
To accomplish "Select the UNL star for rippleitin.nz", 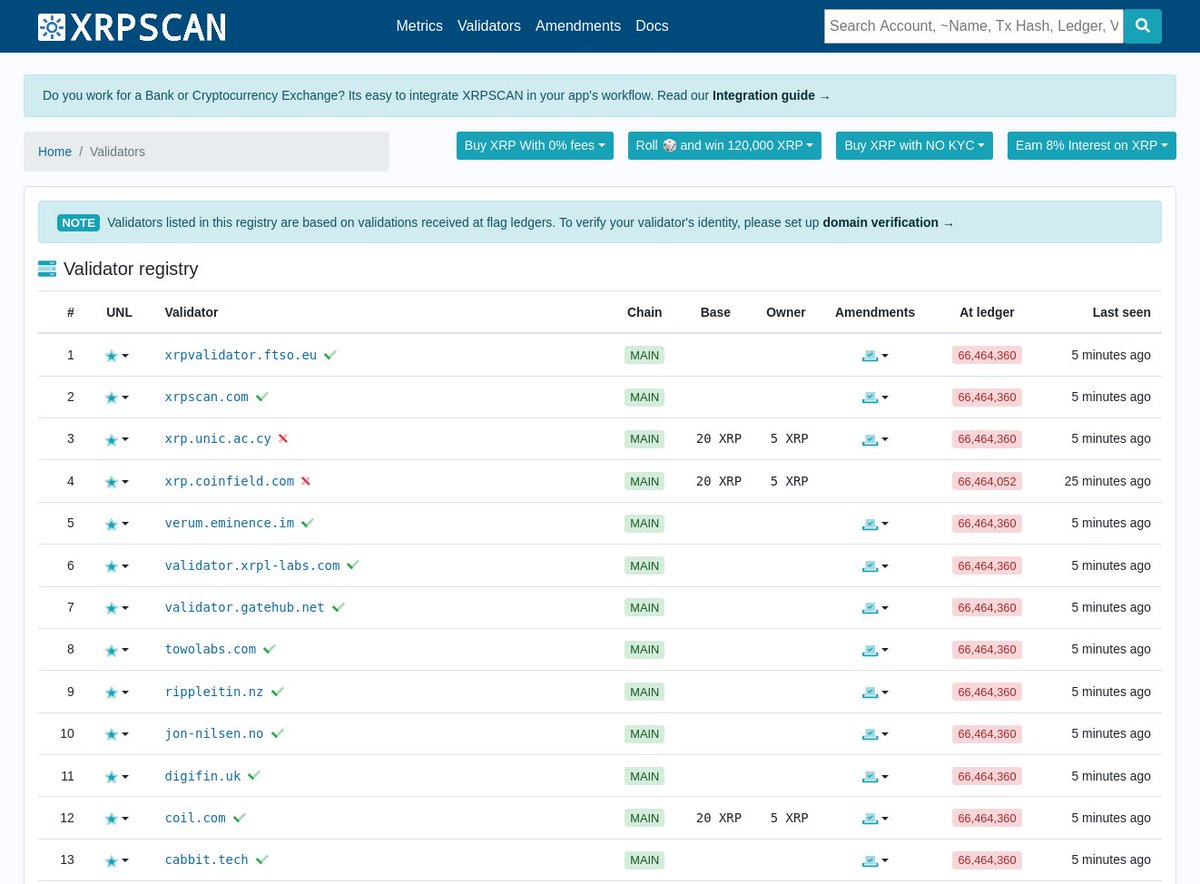I will click(x=111, y=692).
